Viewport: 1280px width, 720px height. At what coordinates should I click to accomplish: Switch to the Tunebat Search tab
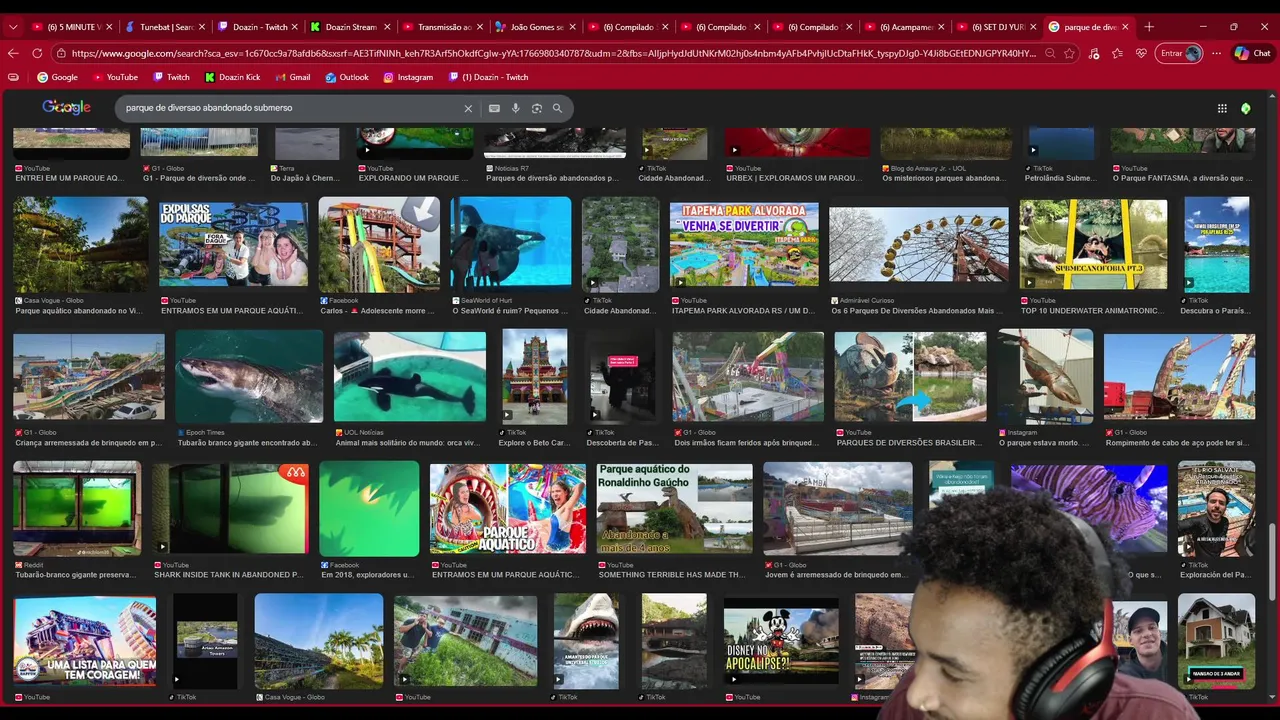coord(164,27)
